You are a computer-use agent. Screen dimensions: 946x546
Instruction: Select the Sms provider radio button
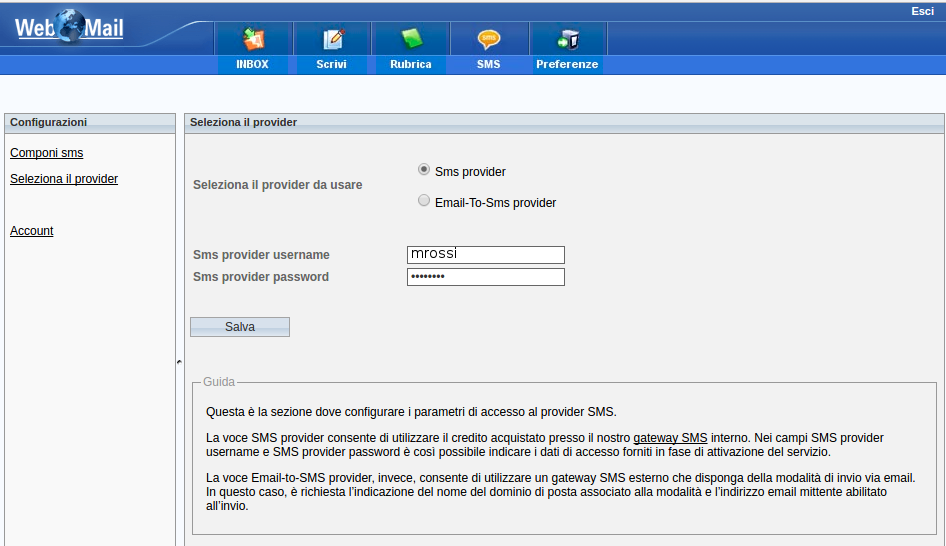[x=424, y=170]
